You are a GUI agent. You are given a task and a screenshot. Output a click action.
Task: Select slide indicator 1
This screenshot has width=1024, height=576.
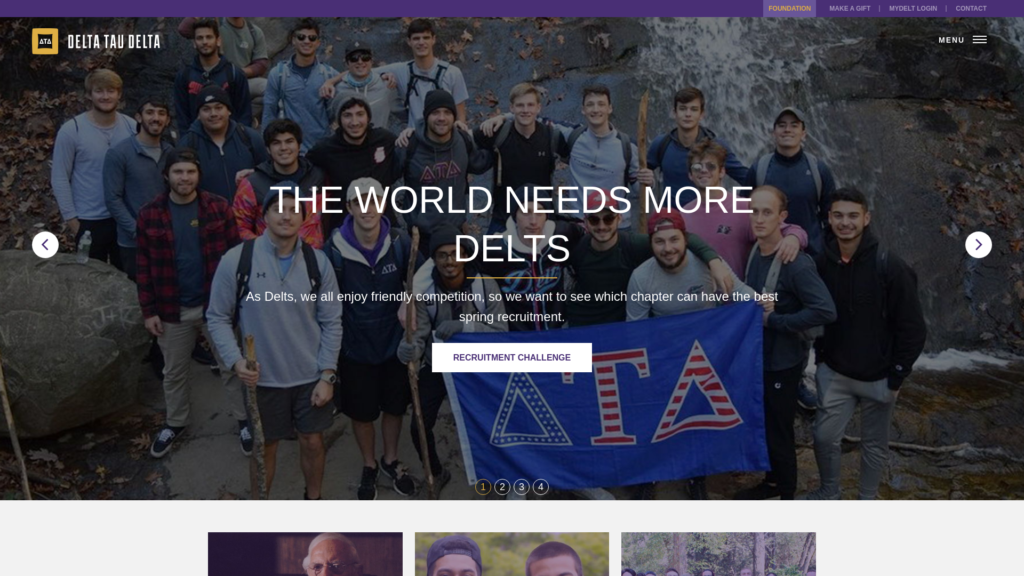click(x=483, y=487)
